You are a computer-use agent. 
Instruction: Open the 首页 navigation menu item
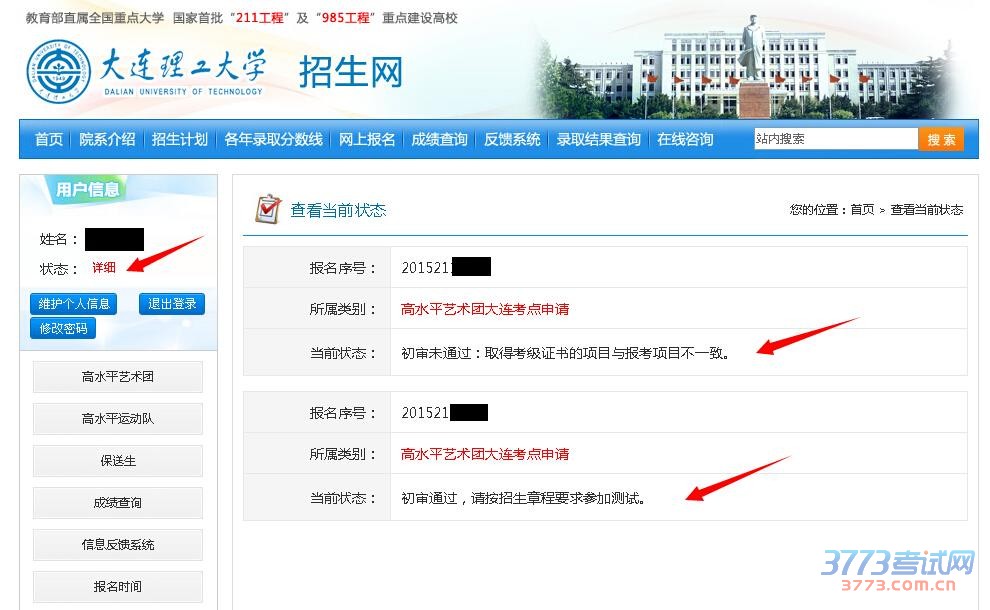pos(49,140)
